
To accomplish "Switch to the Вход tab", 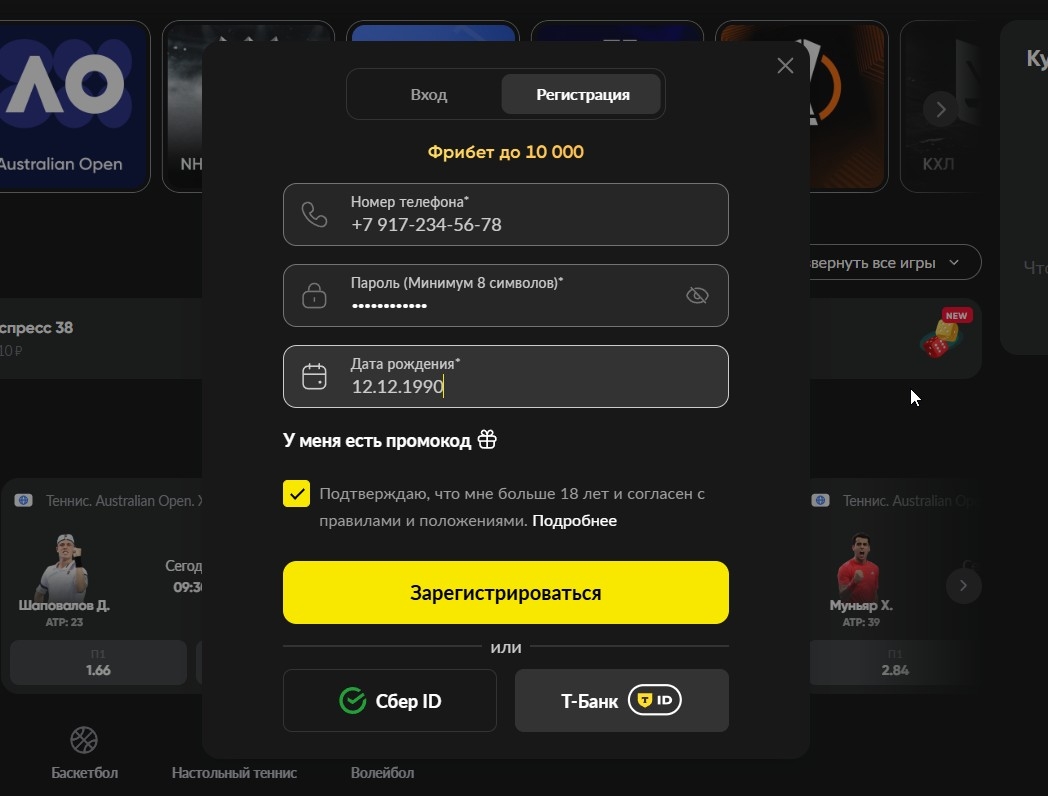I will click(428, 94).
